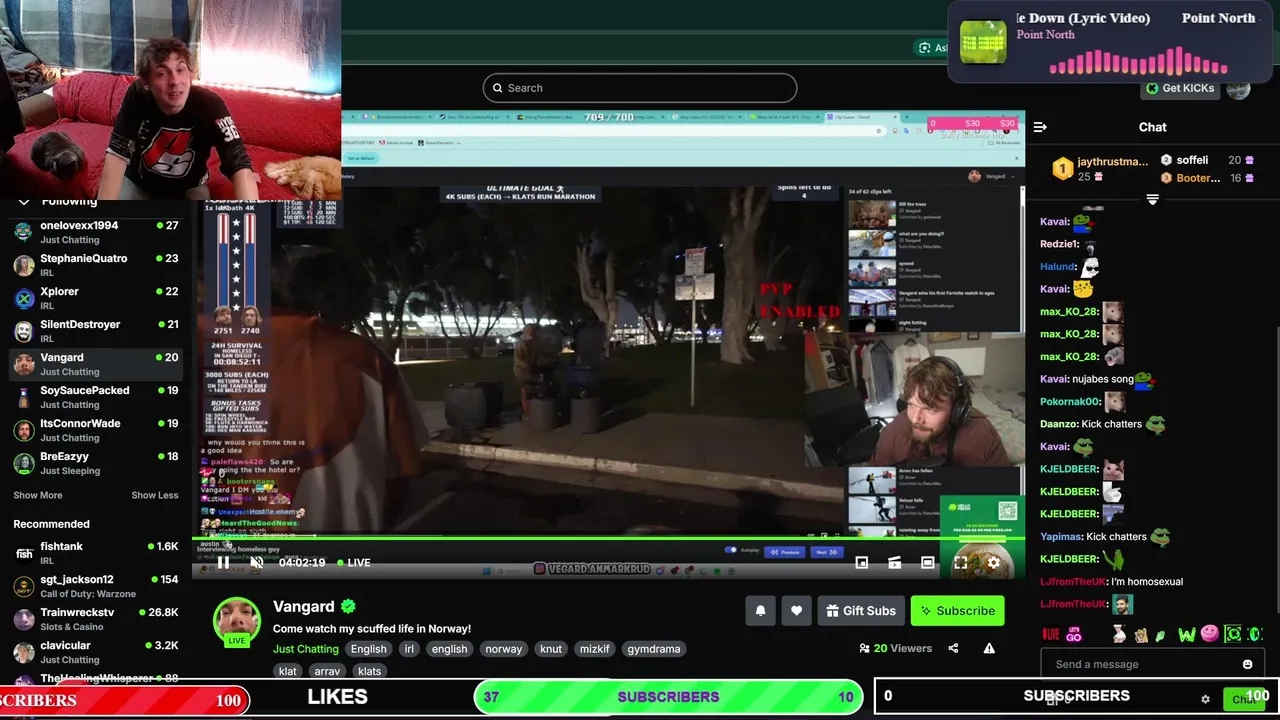Expand the following list with Show More
This screenshot has height=720, width=1280.
coord(38,495)
